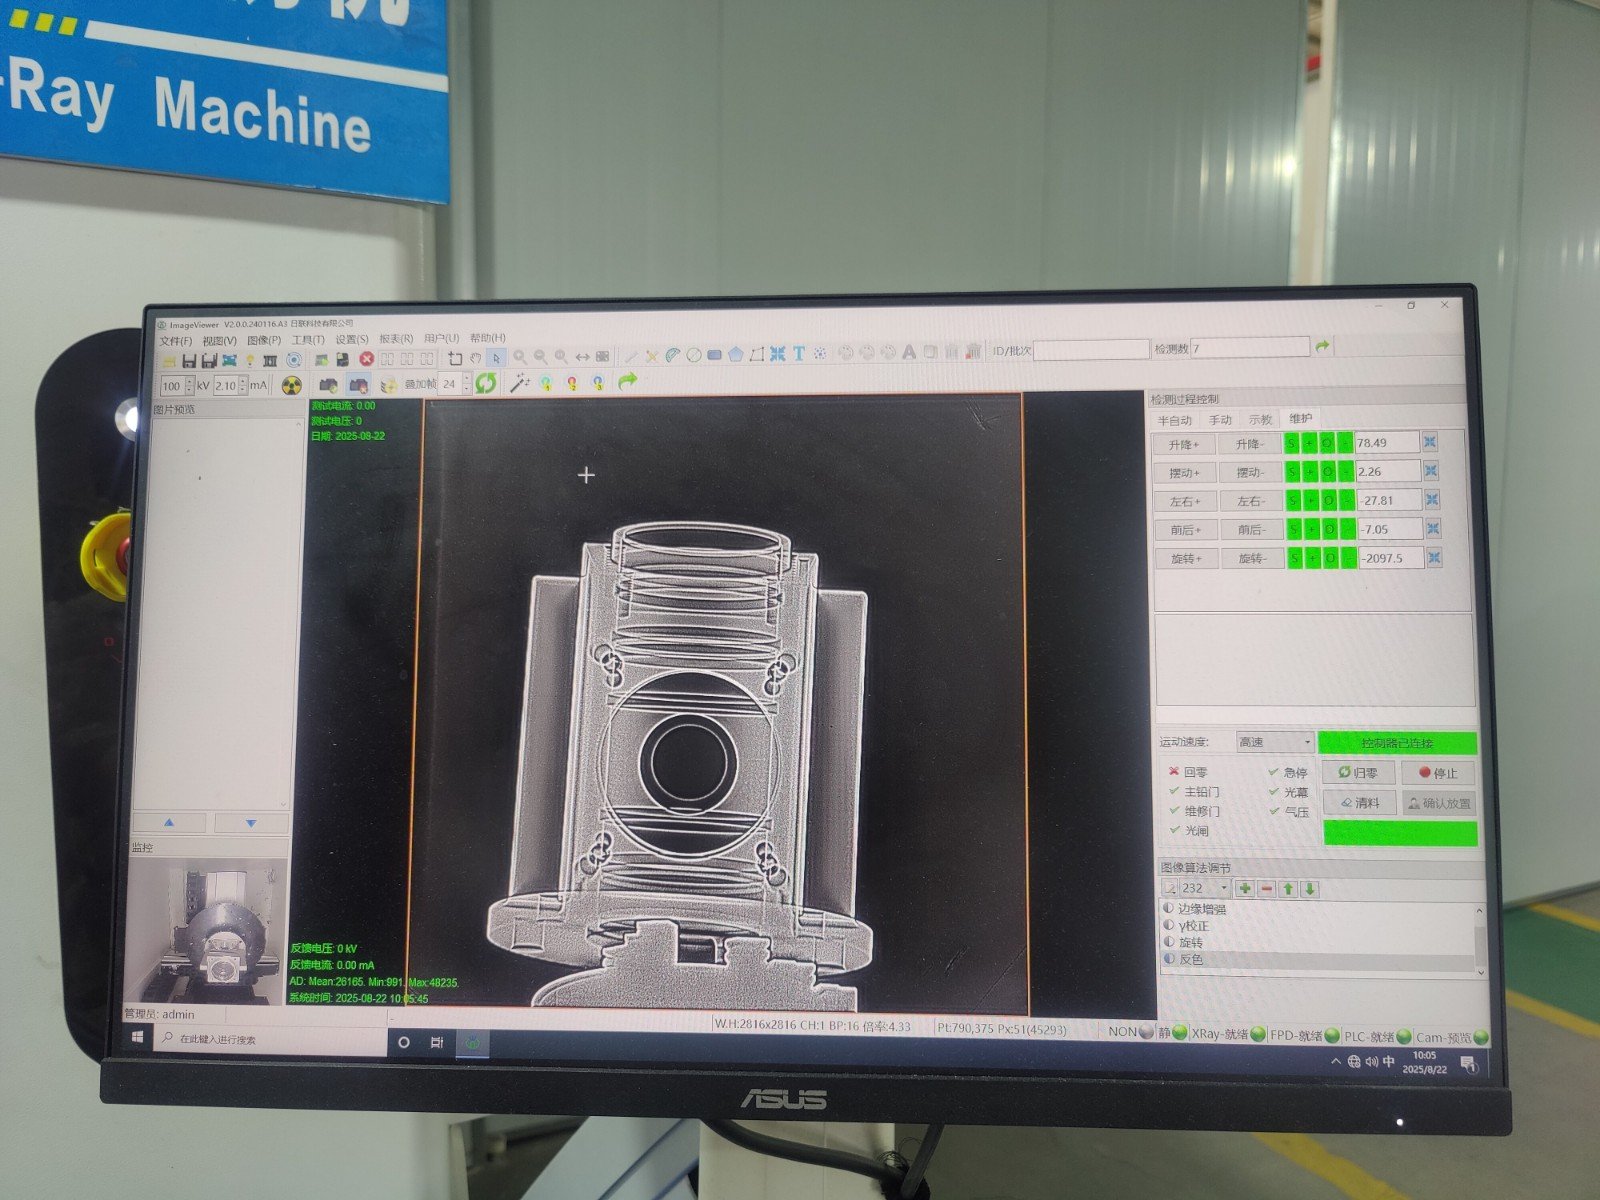Select the blue T text annotation tool

[x=799, y=353]
